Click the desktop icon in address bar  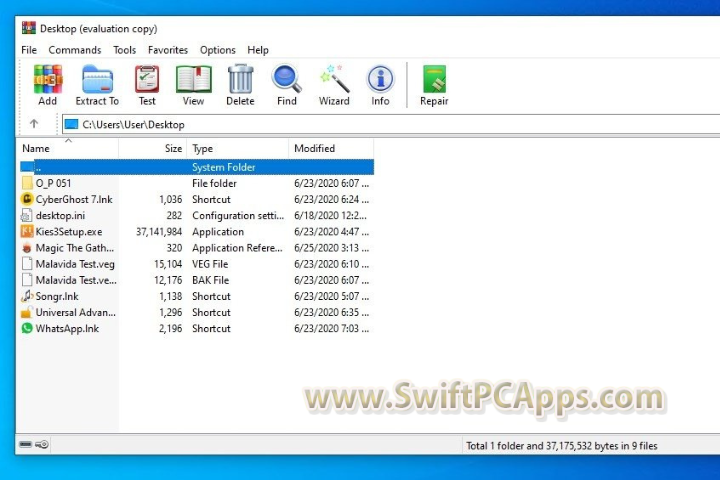click(x=71, y=124)
